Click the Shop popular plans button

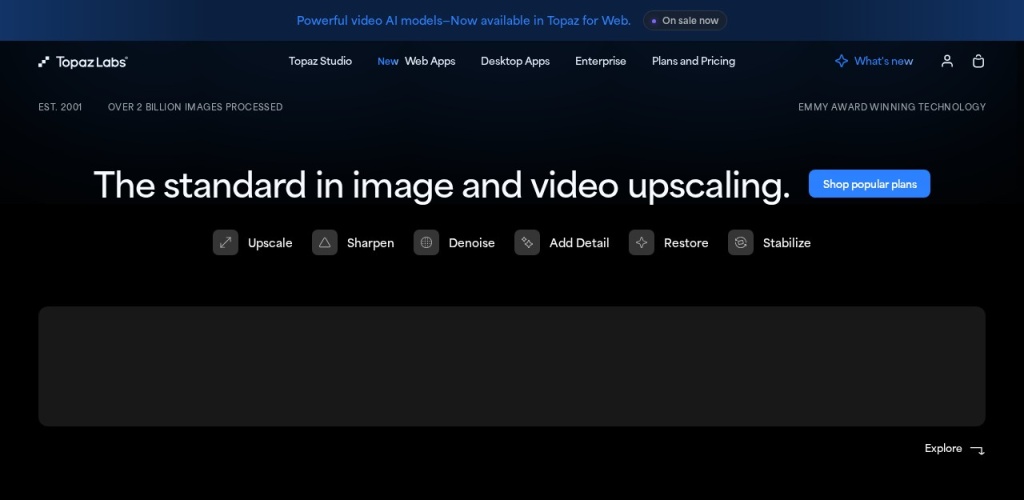[x=869, y=184]
